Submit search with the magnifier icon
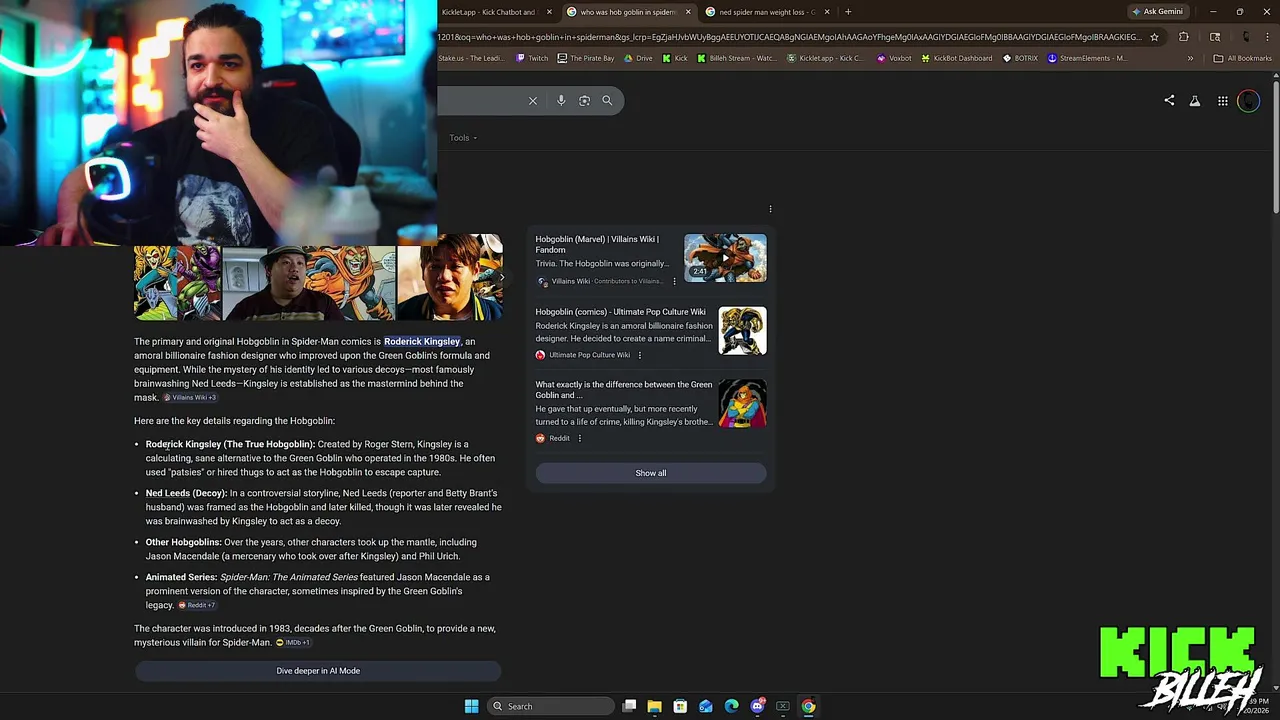 [x=607, y=101]
